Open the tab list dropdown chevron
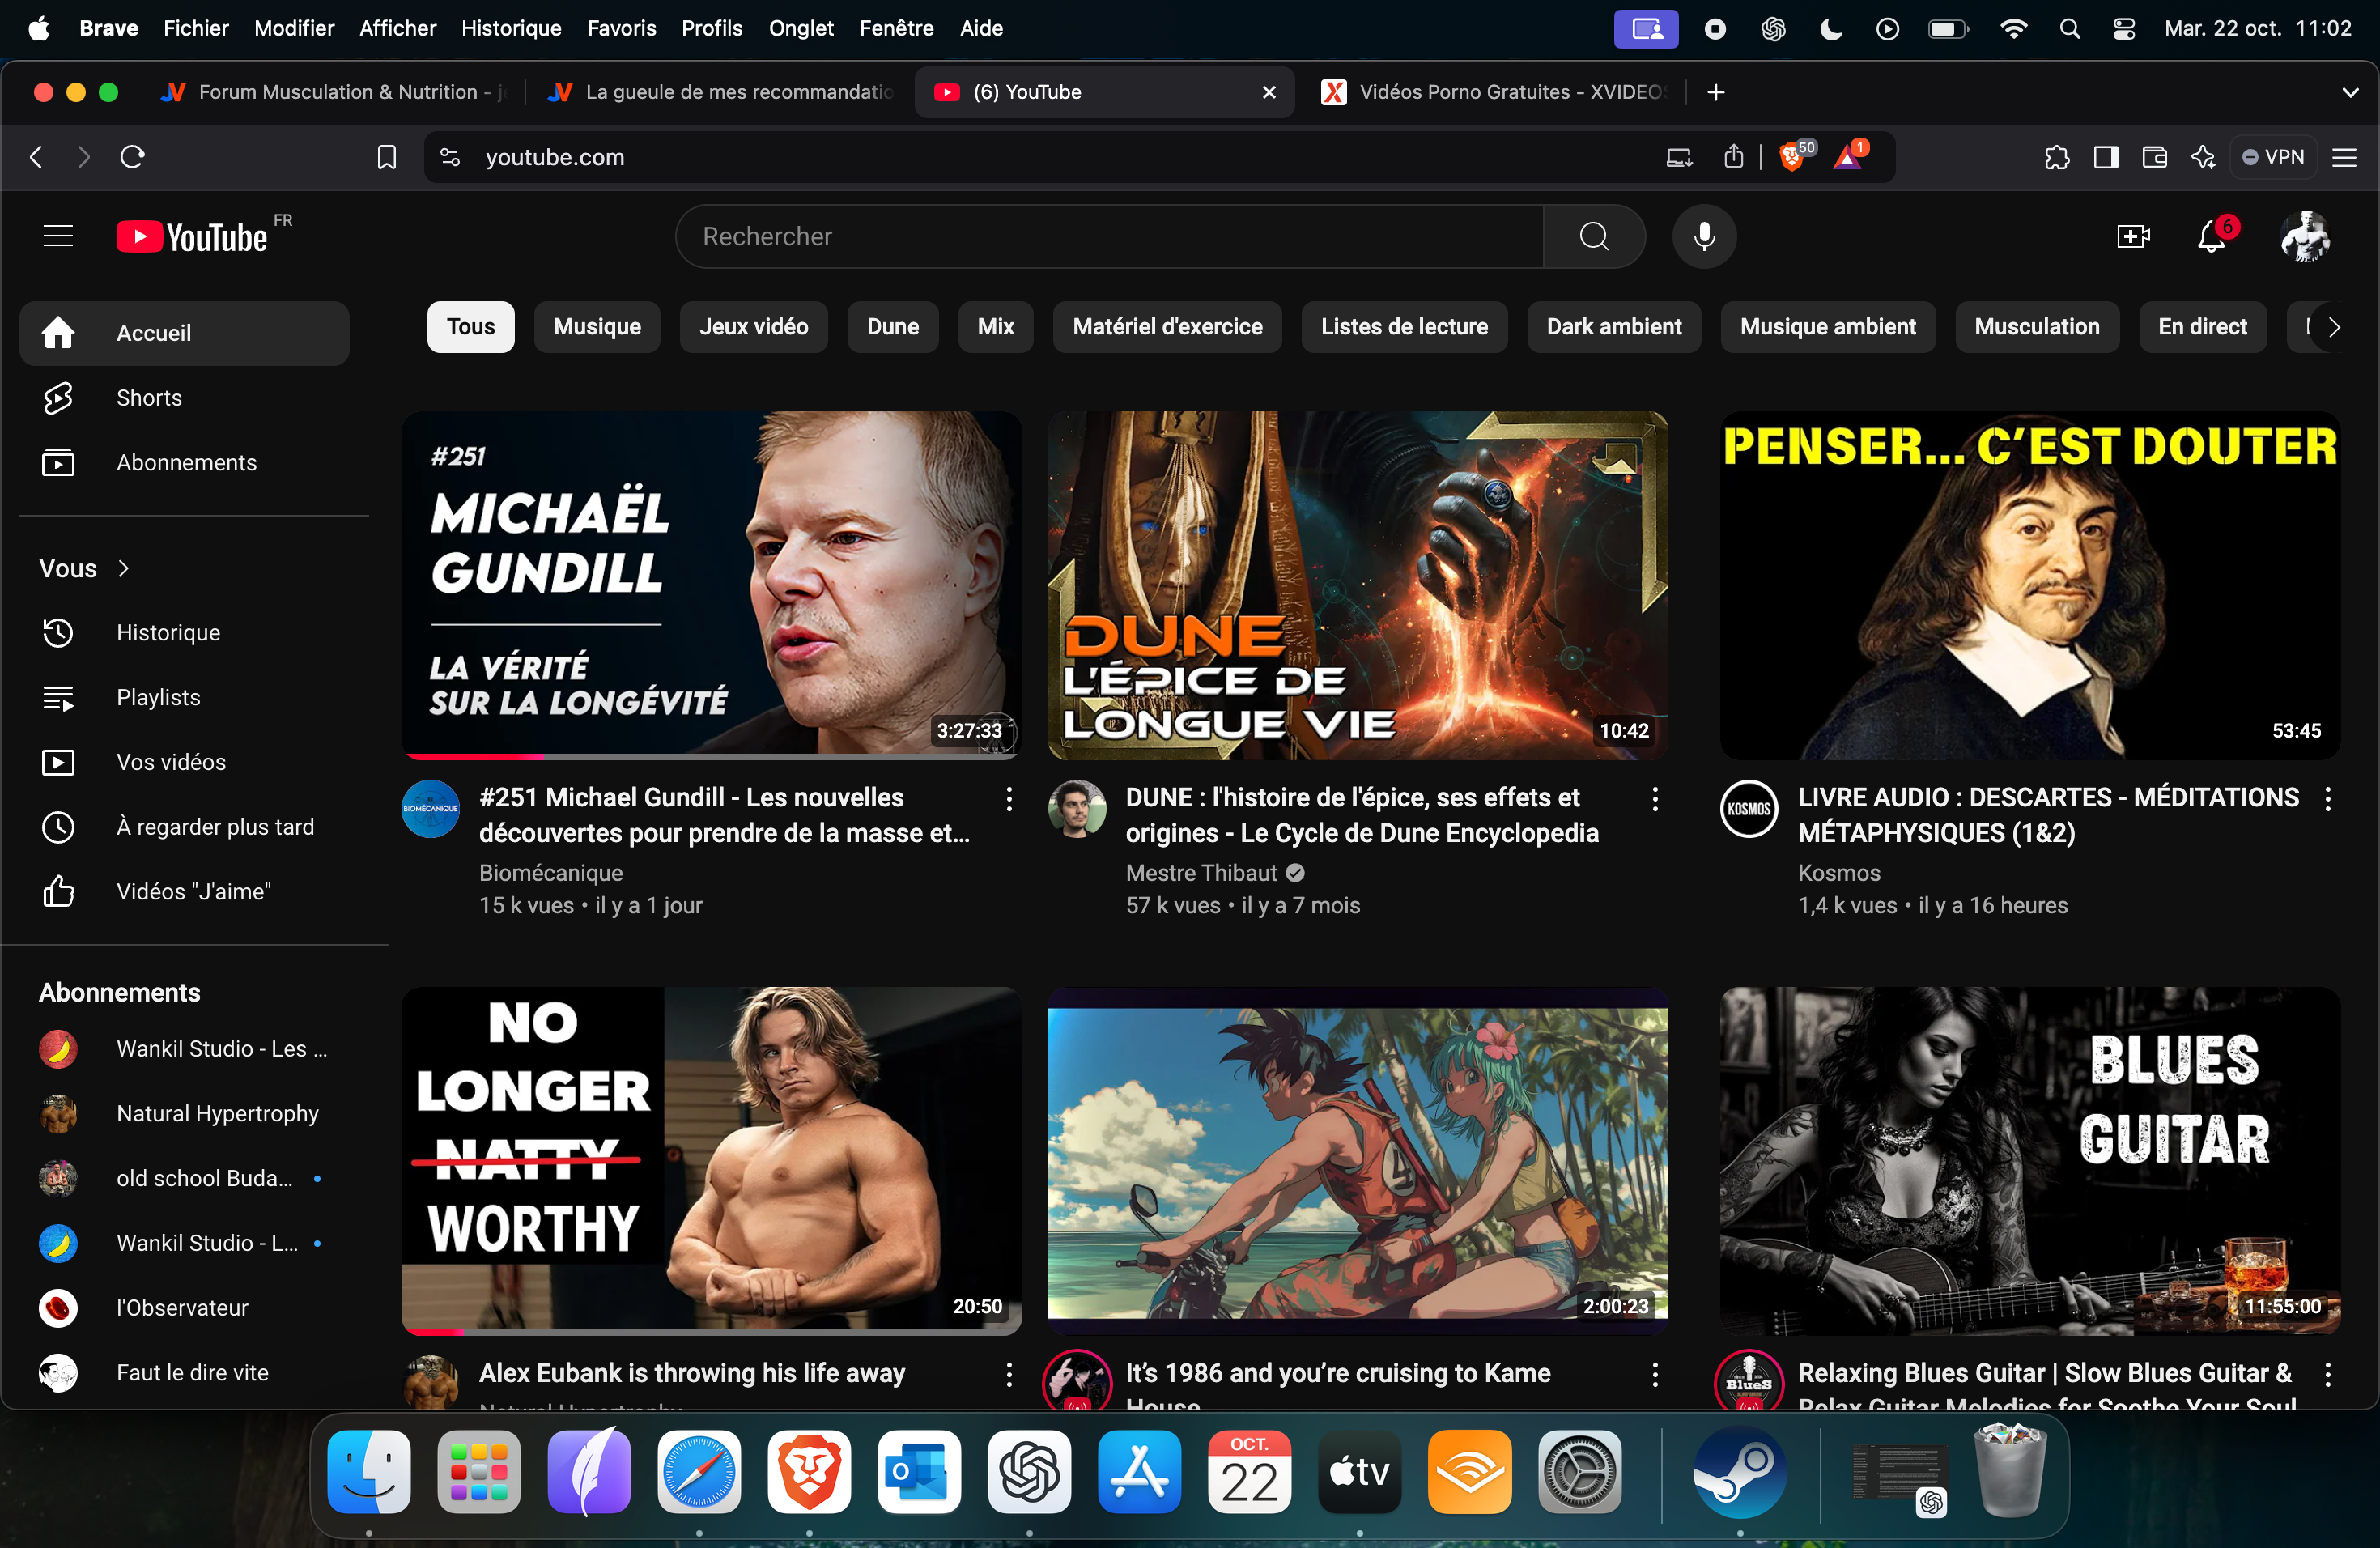The width and height of the screenshot is (2380, 1548). pyautogui.click(x=2349, y=92)
